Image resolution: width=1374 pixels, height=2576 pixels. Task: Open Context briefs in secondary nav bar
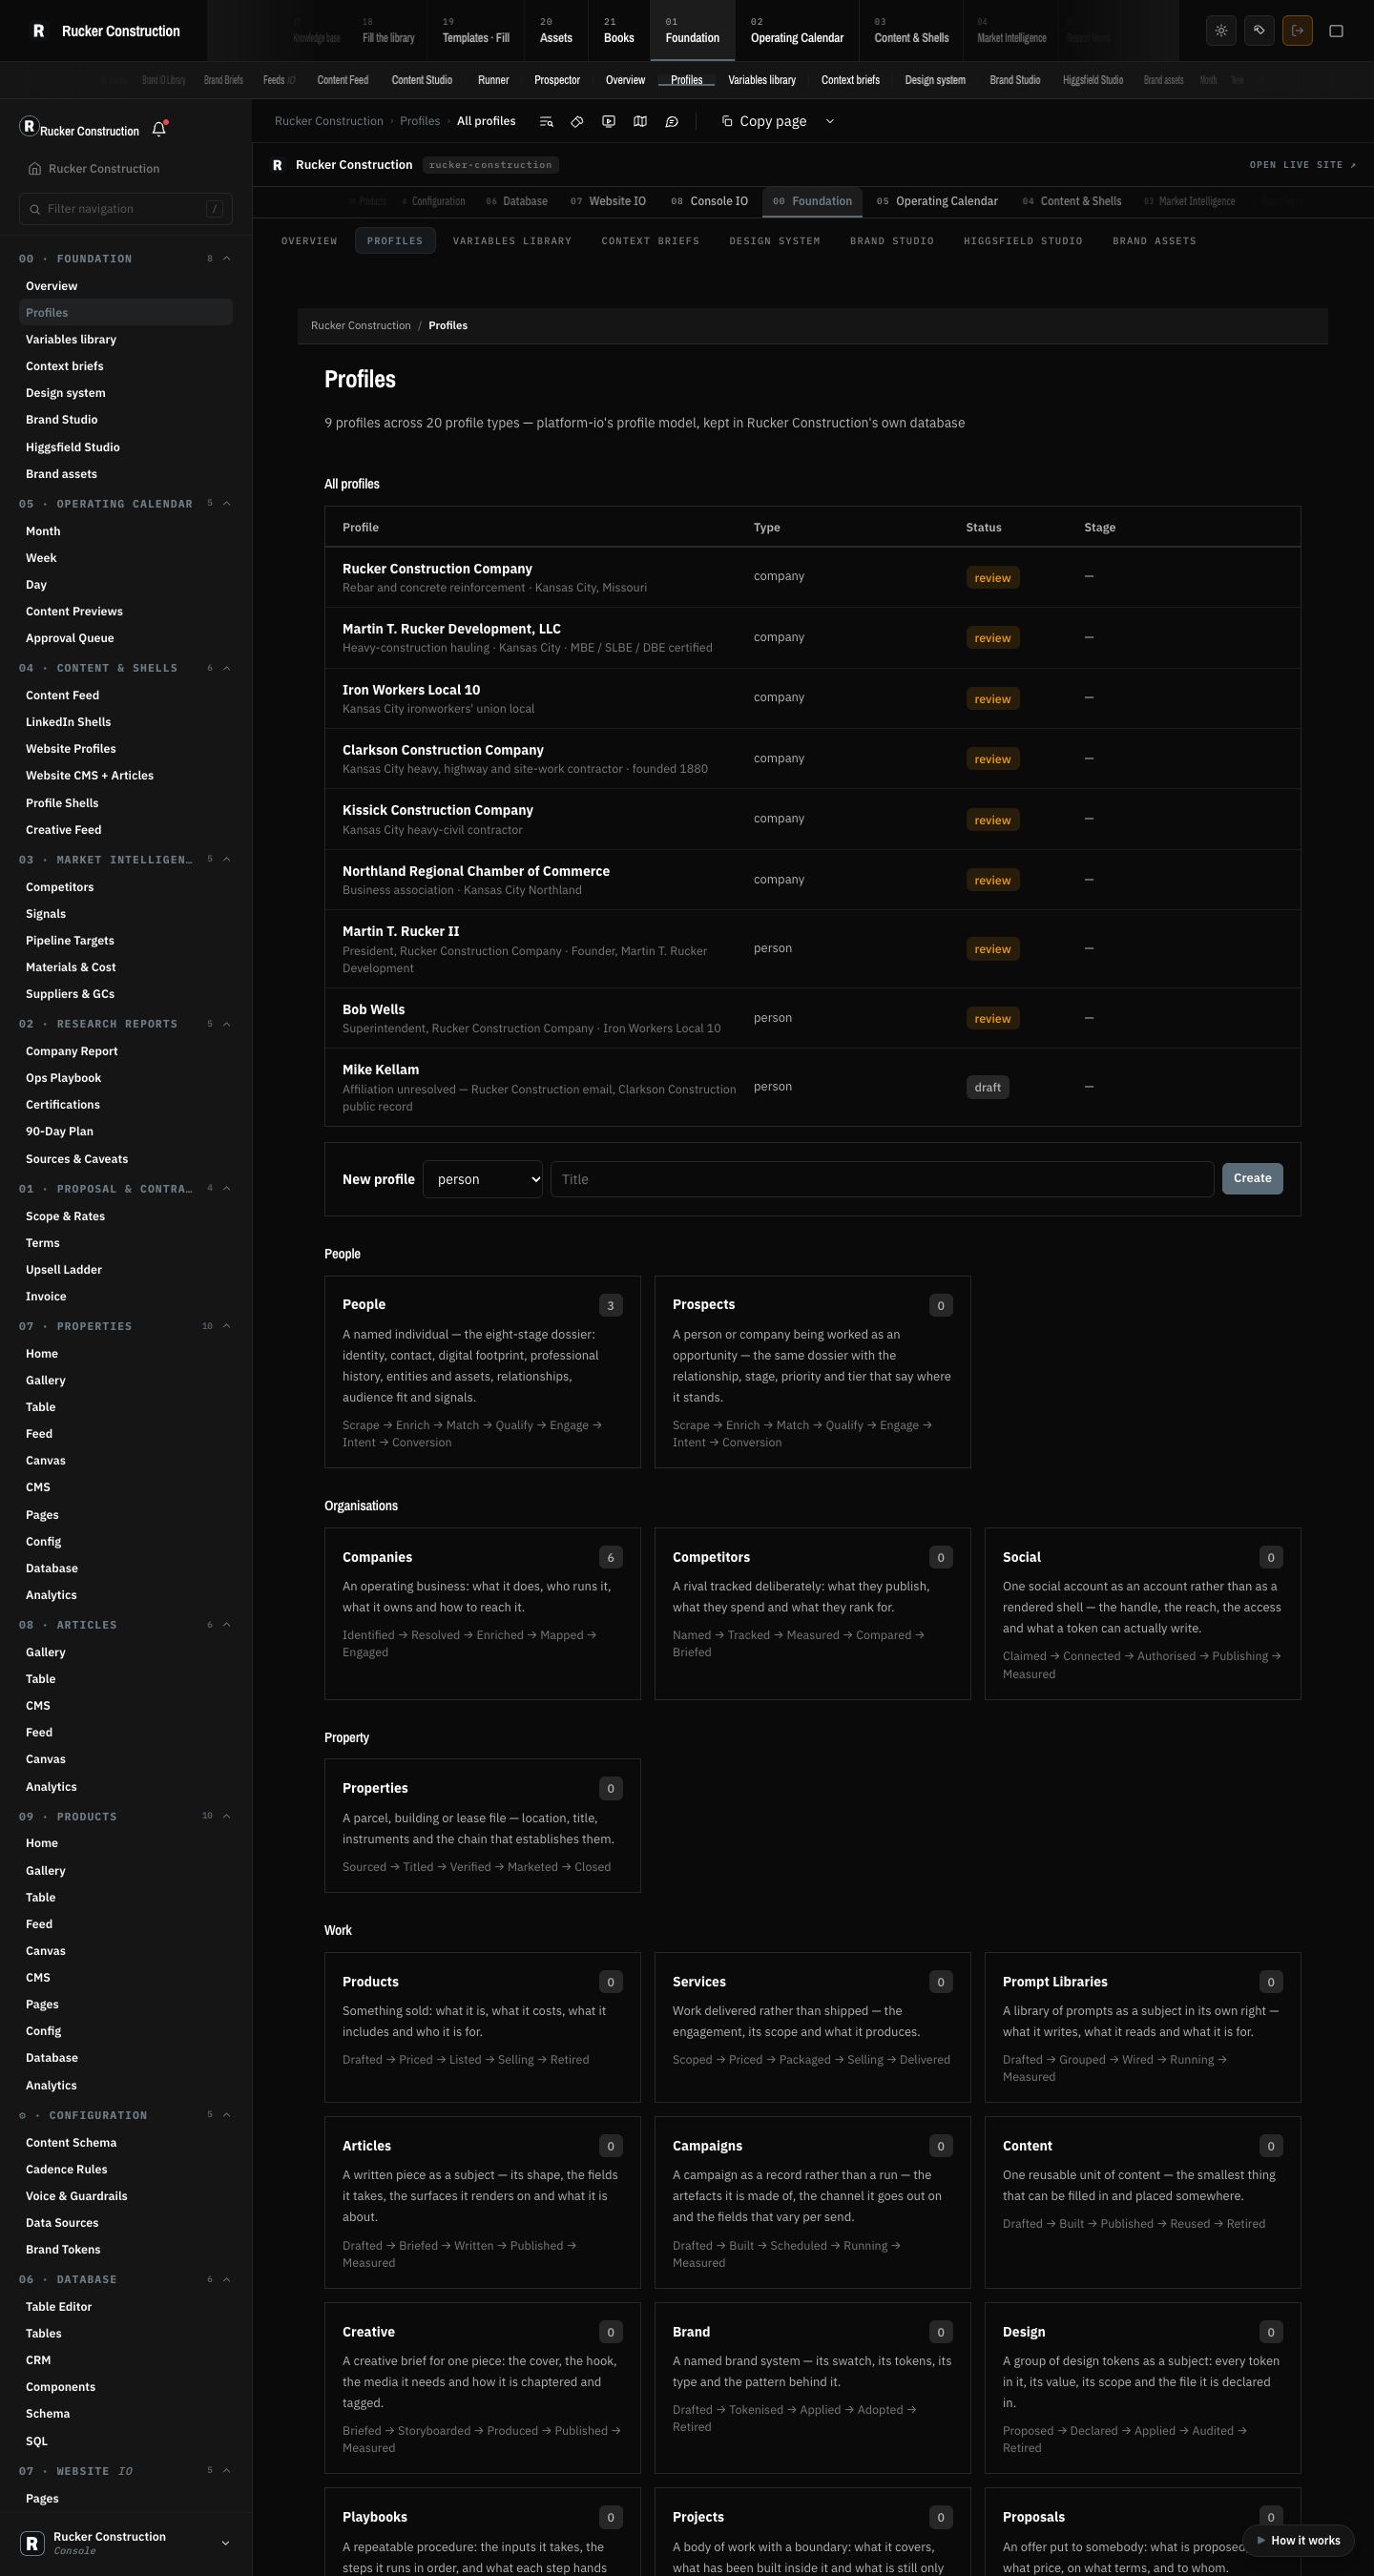click(850, 80)
